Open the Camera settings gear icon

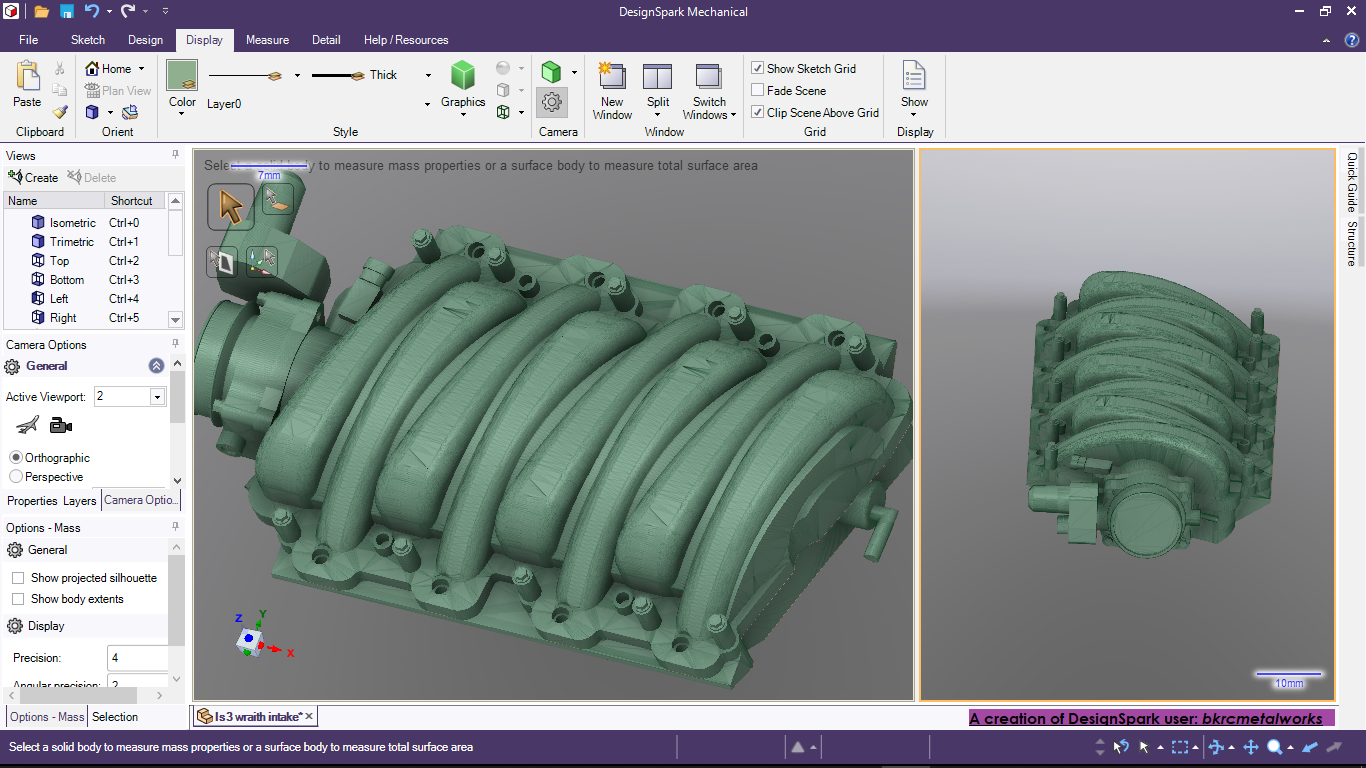pyautogui.click(x=551, y=102)
